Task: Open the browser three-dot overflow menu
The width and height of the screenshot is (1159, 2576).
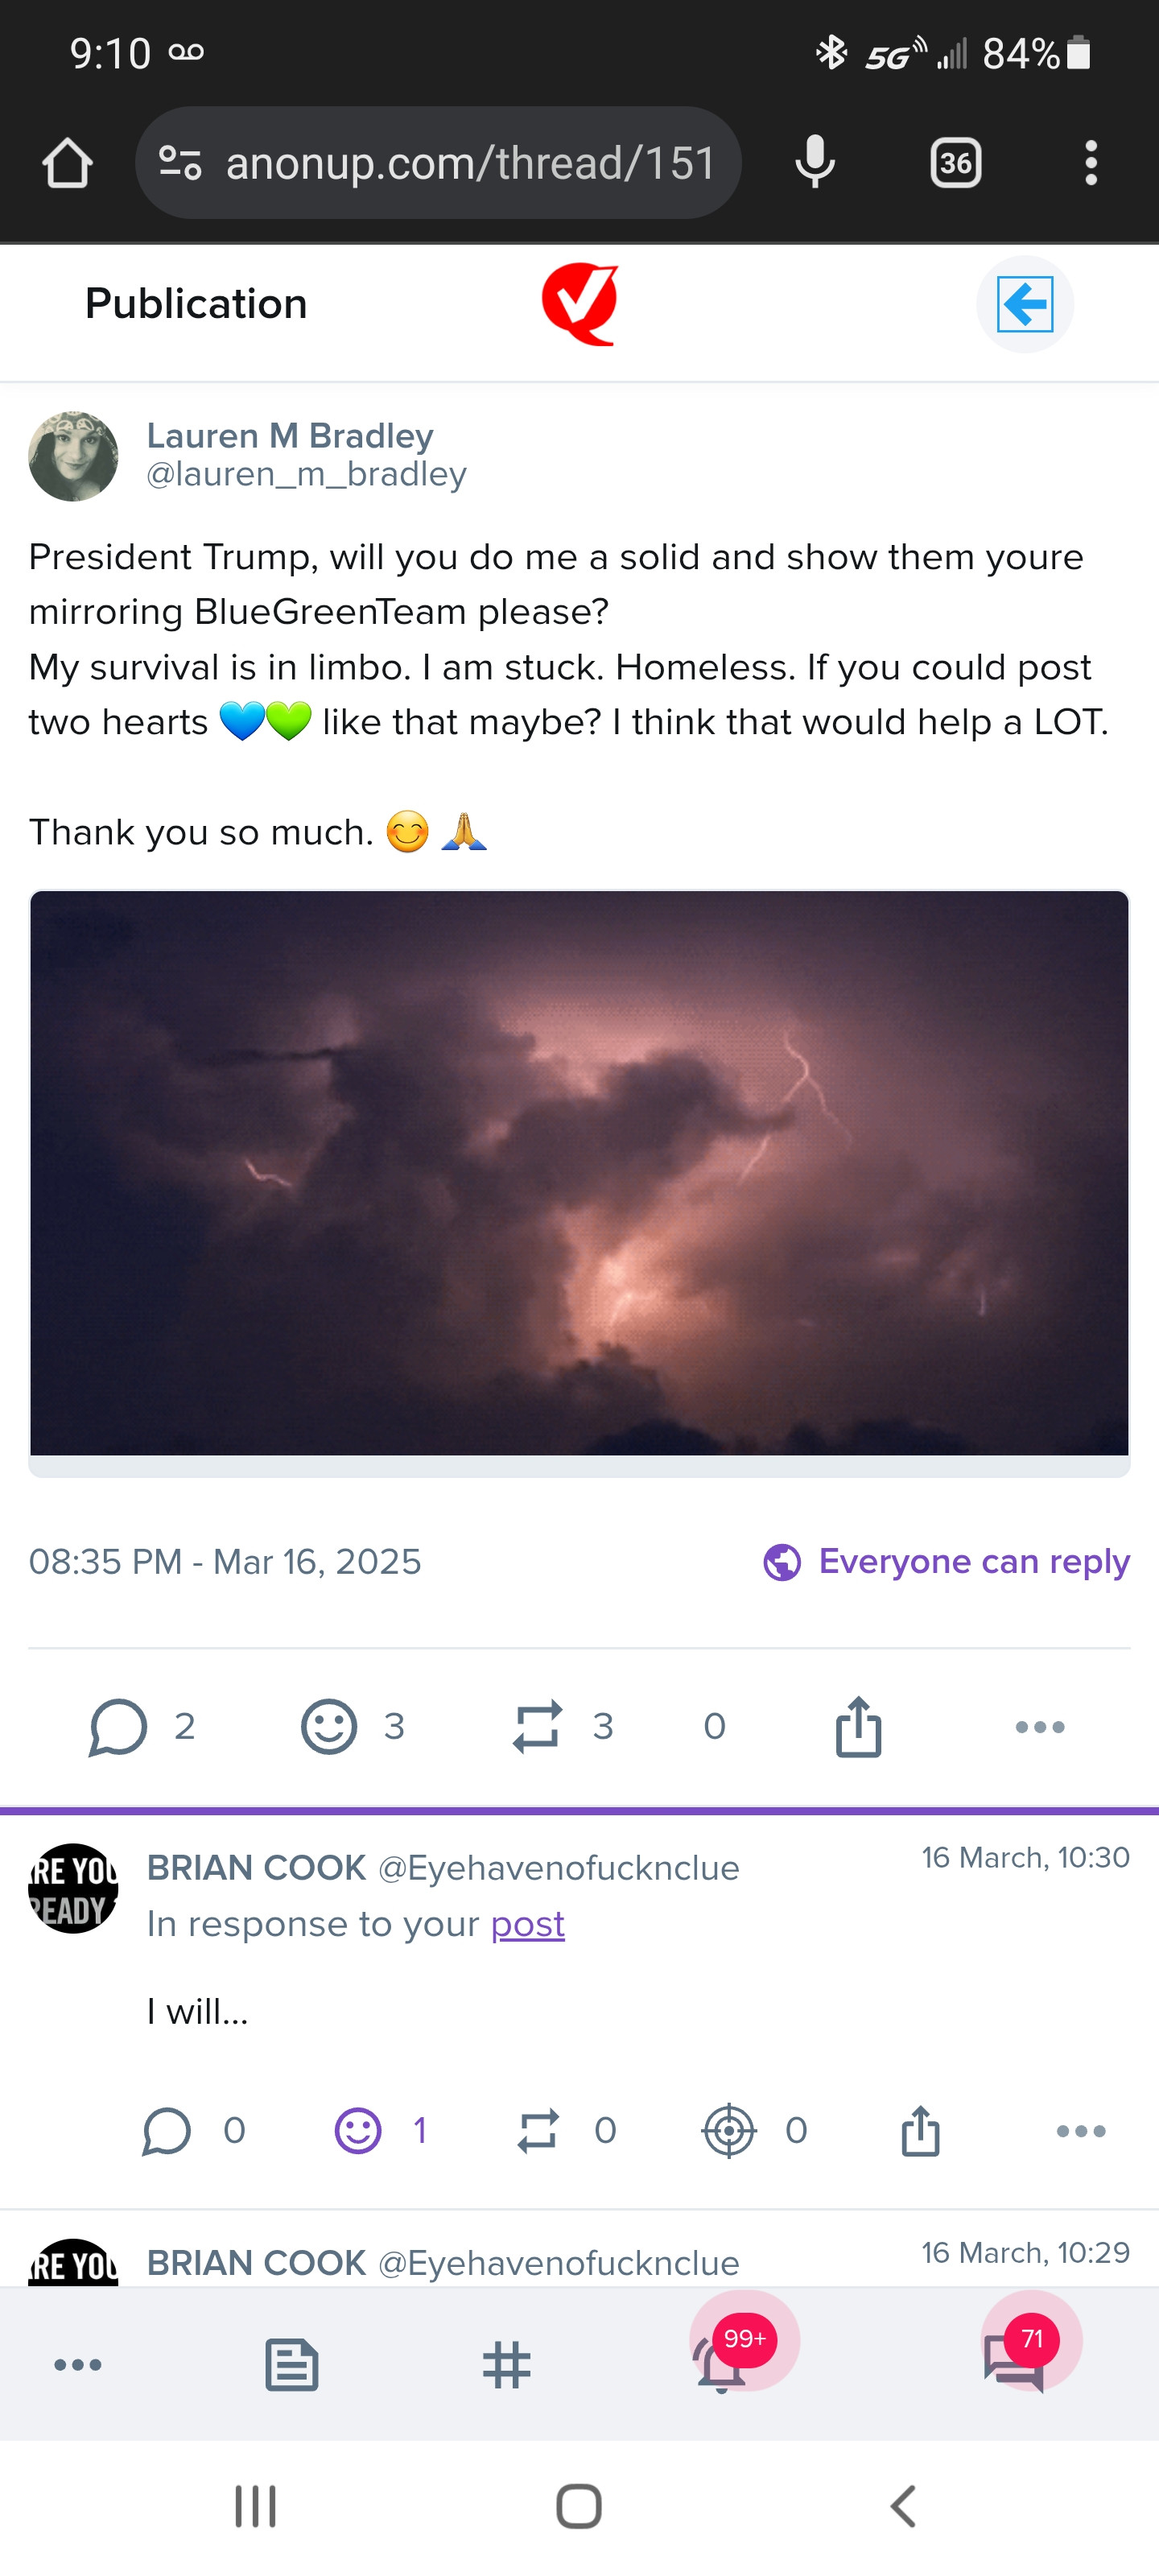Action: (x=1090, y=163)
